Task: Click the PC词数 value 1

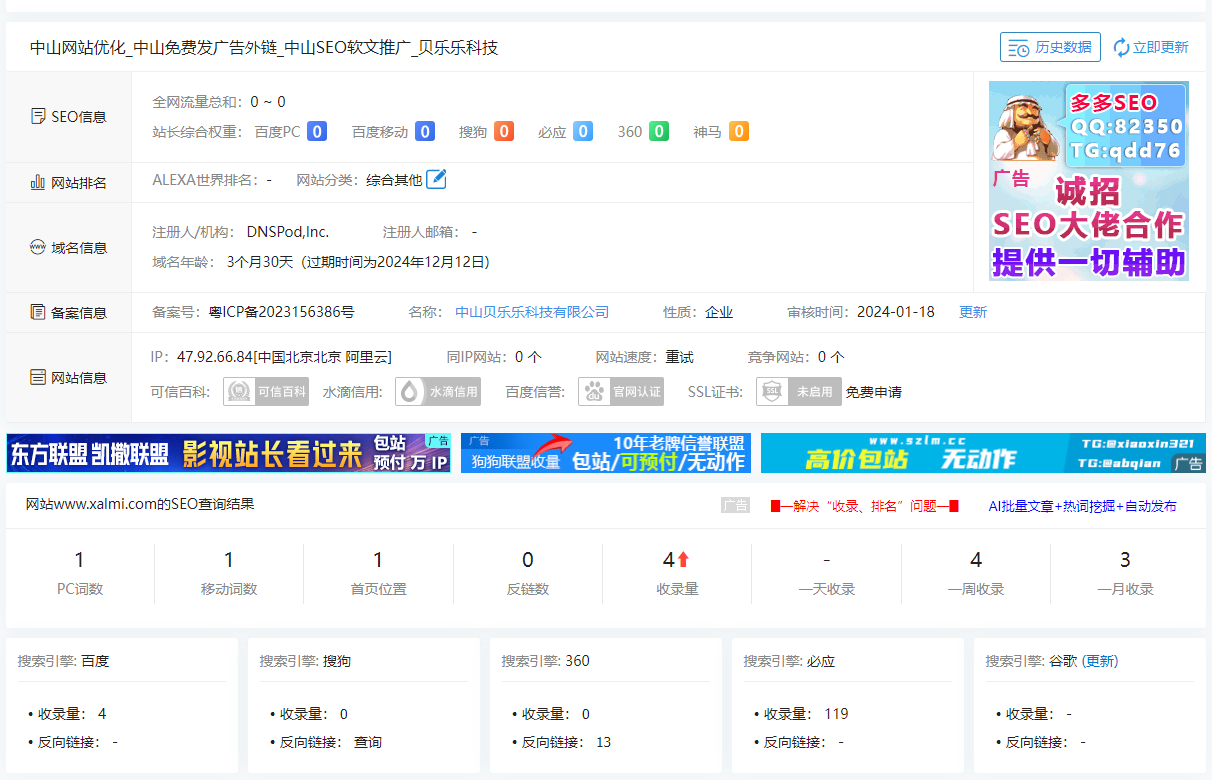Action: pyautogui.click(x=80, y=560)
